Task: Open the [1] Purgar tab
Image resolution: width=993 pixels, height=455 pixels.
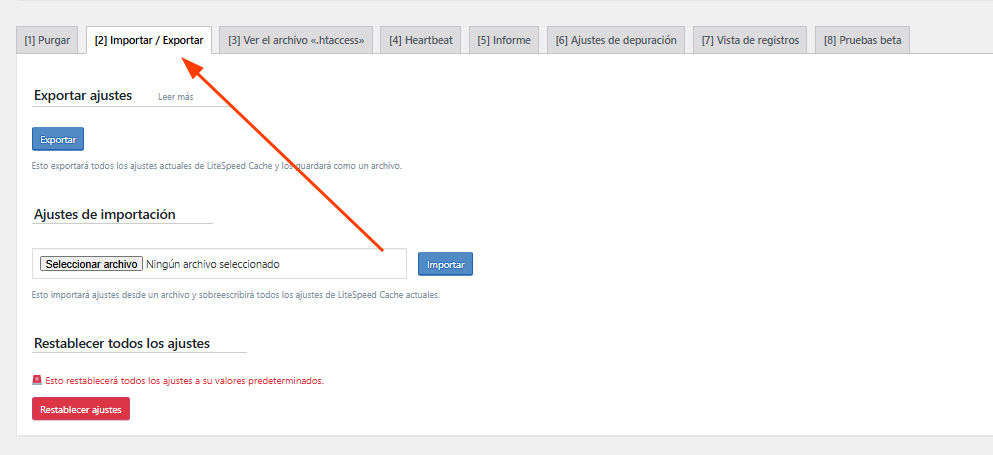Action: point(47,40)
